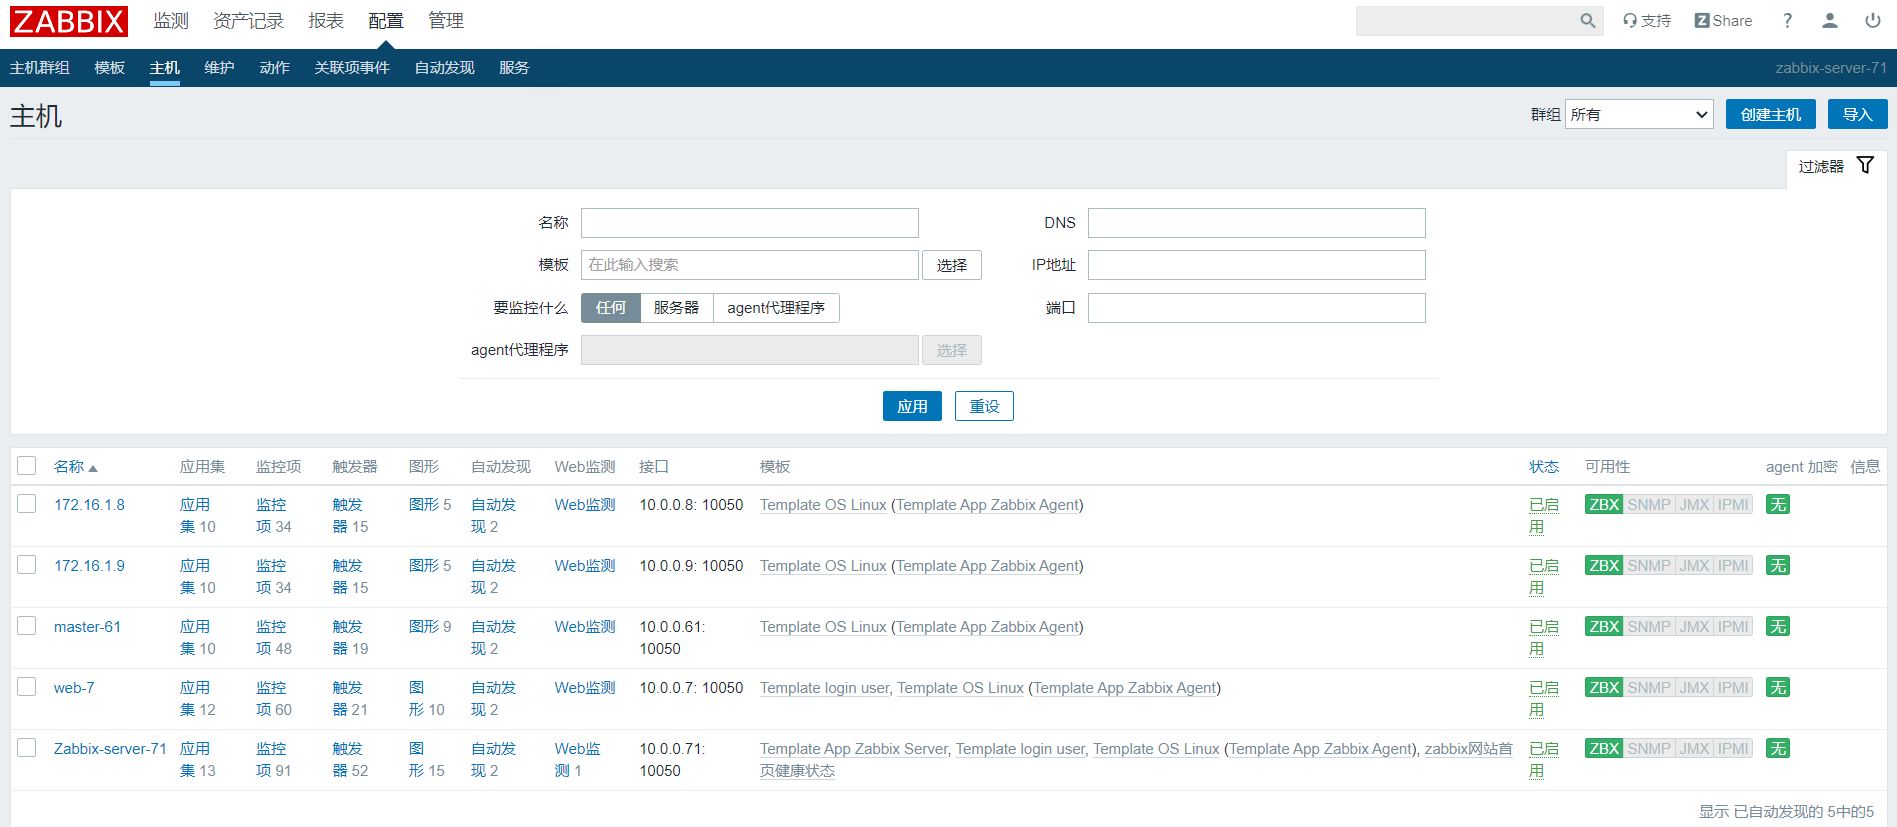This screenshot has width=1897, height=827.
Task: Sort by 名称 column header
Action: pos(75,467)
